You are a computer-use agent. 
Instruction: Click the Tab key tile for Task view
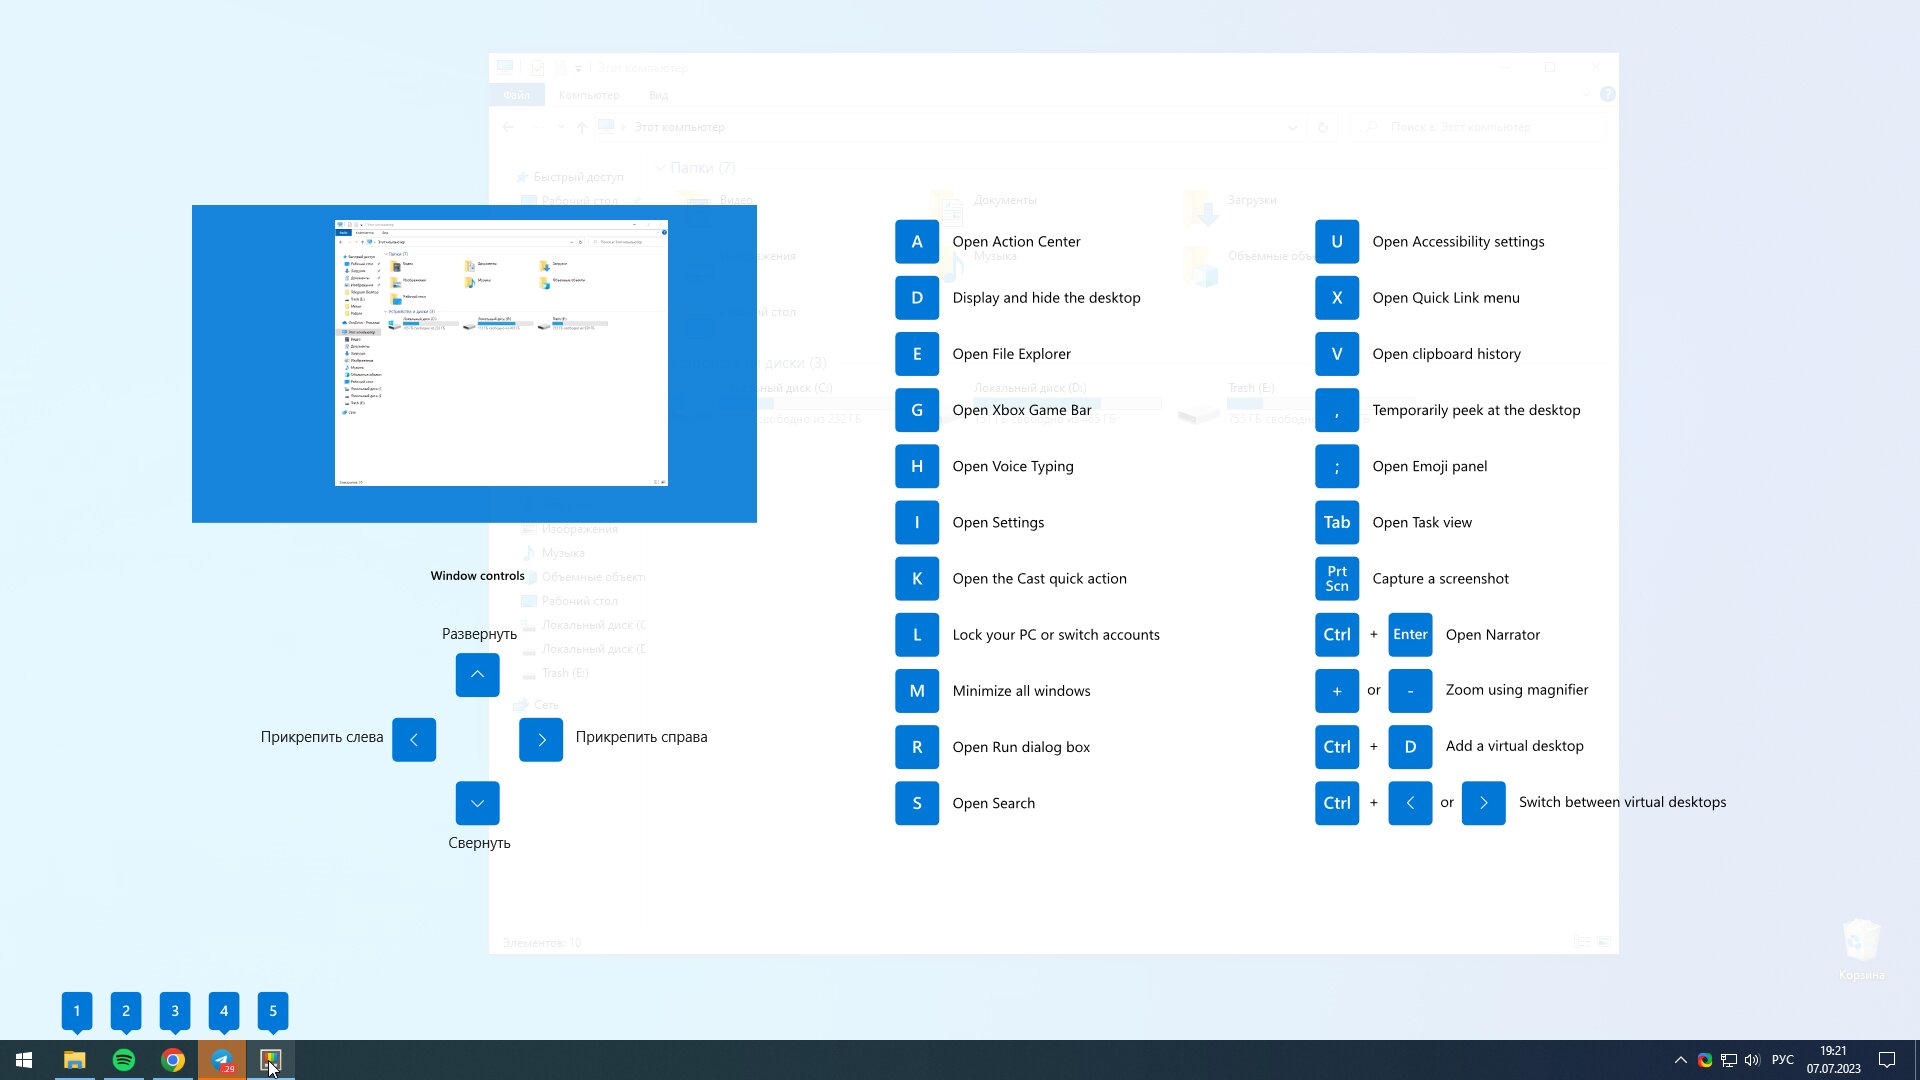1336,522
